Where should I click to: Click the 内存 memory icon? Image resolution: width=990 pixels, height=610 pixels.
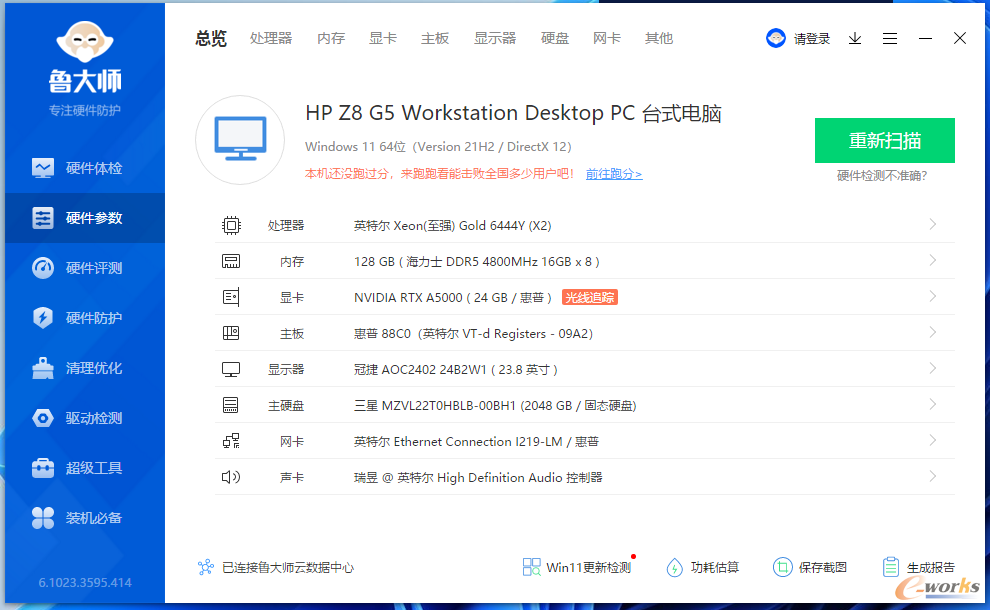pos(231,261)
